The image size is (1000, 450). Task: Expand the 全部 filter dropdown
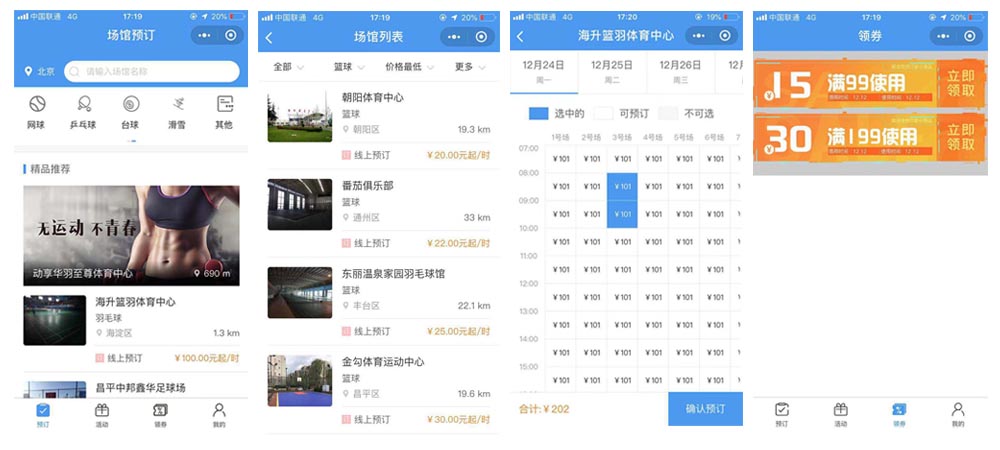click(x=288, y=67)
